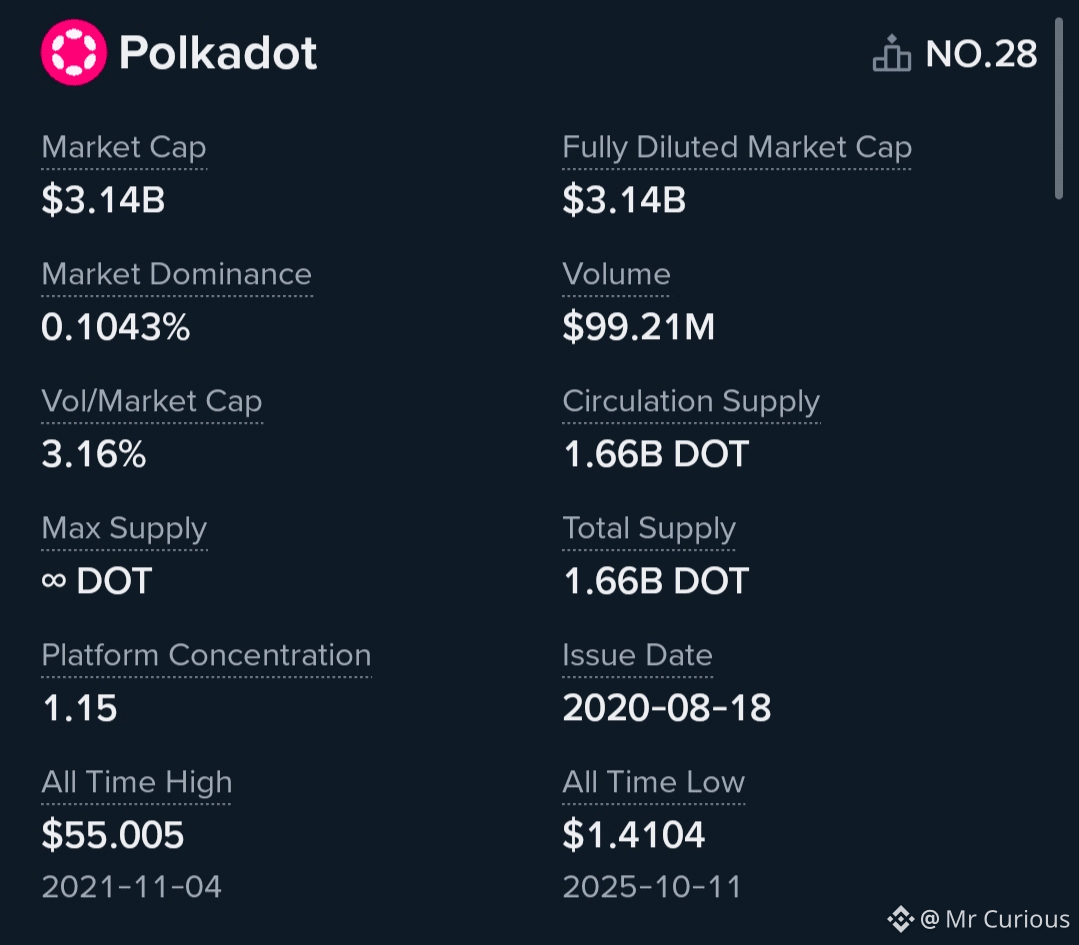Tap the Max Supply label
This screenshot has width=1079, height=945.
coord(124,529)
